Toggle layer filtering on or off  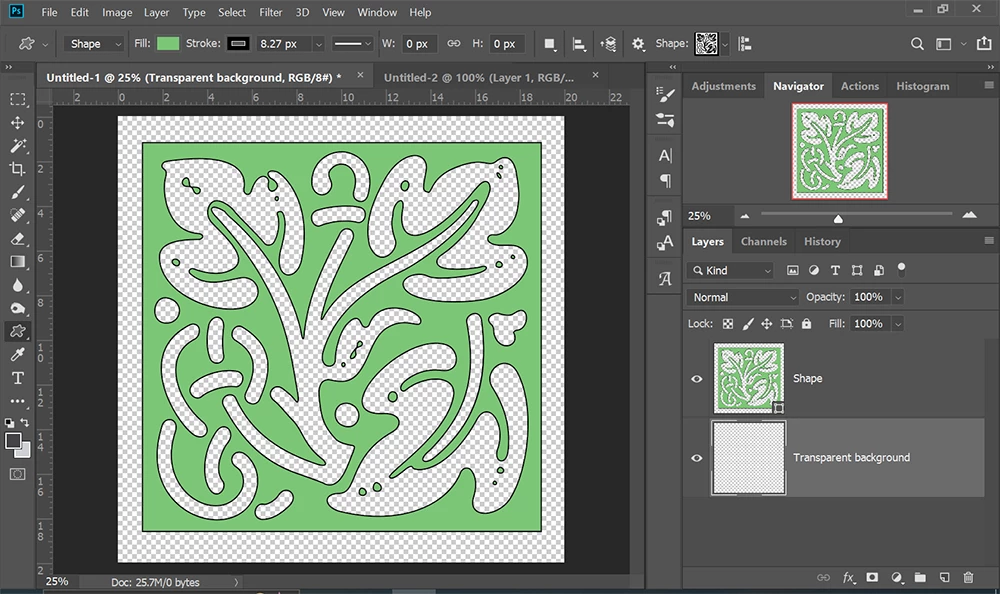[x=901, y=269]
